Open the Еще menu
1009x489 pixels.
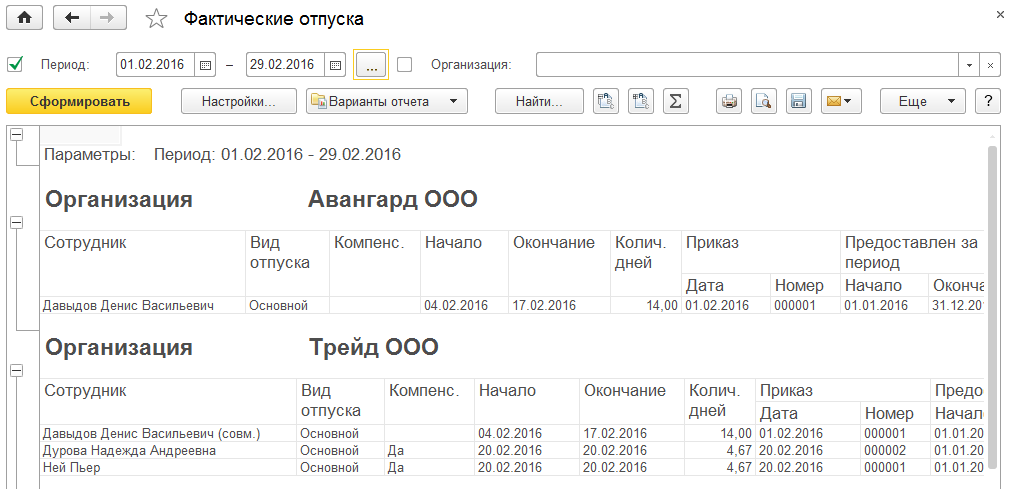coord(922,101)
